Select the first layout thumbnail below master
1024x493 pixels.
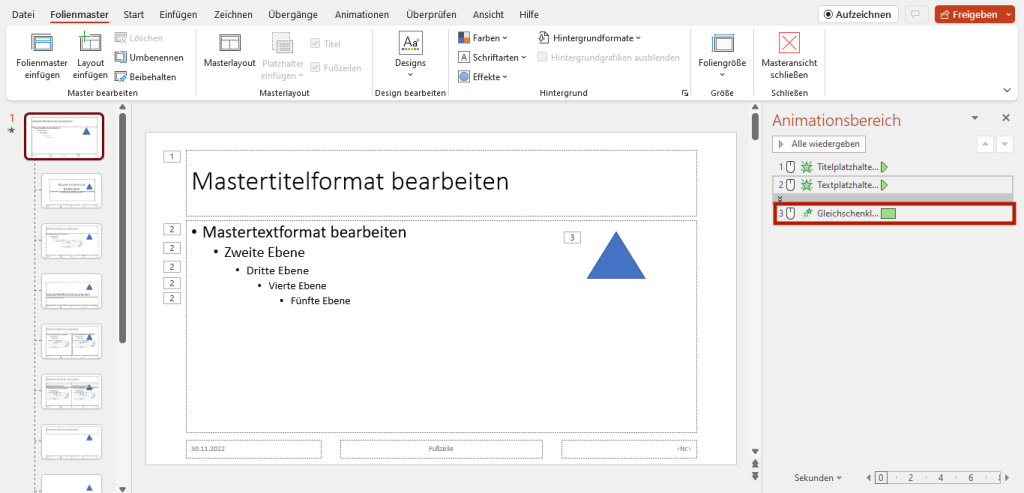72,191
